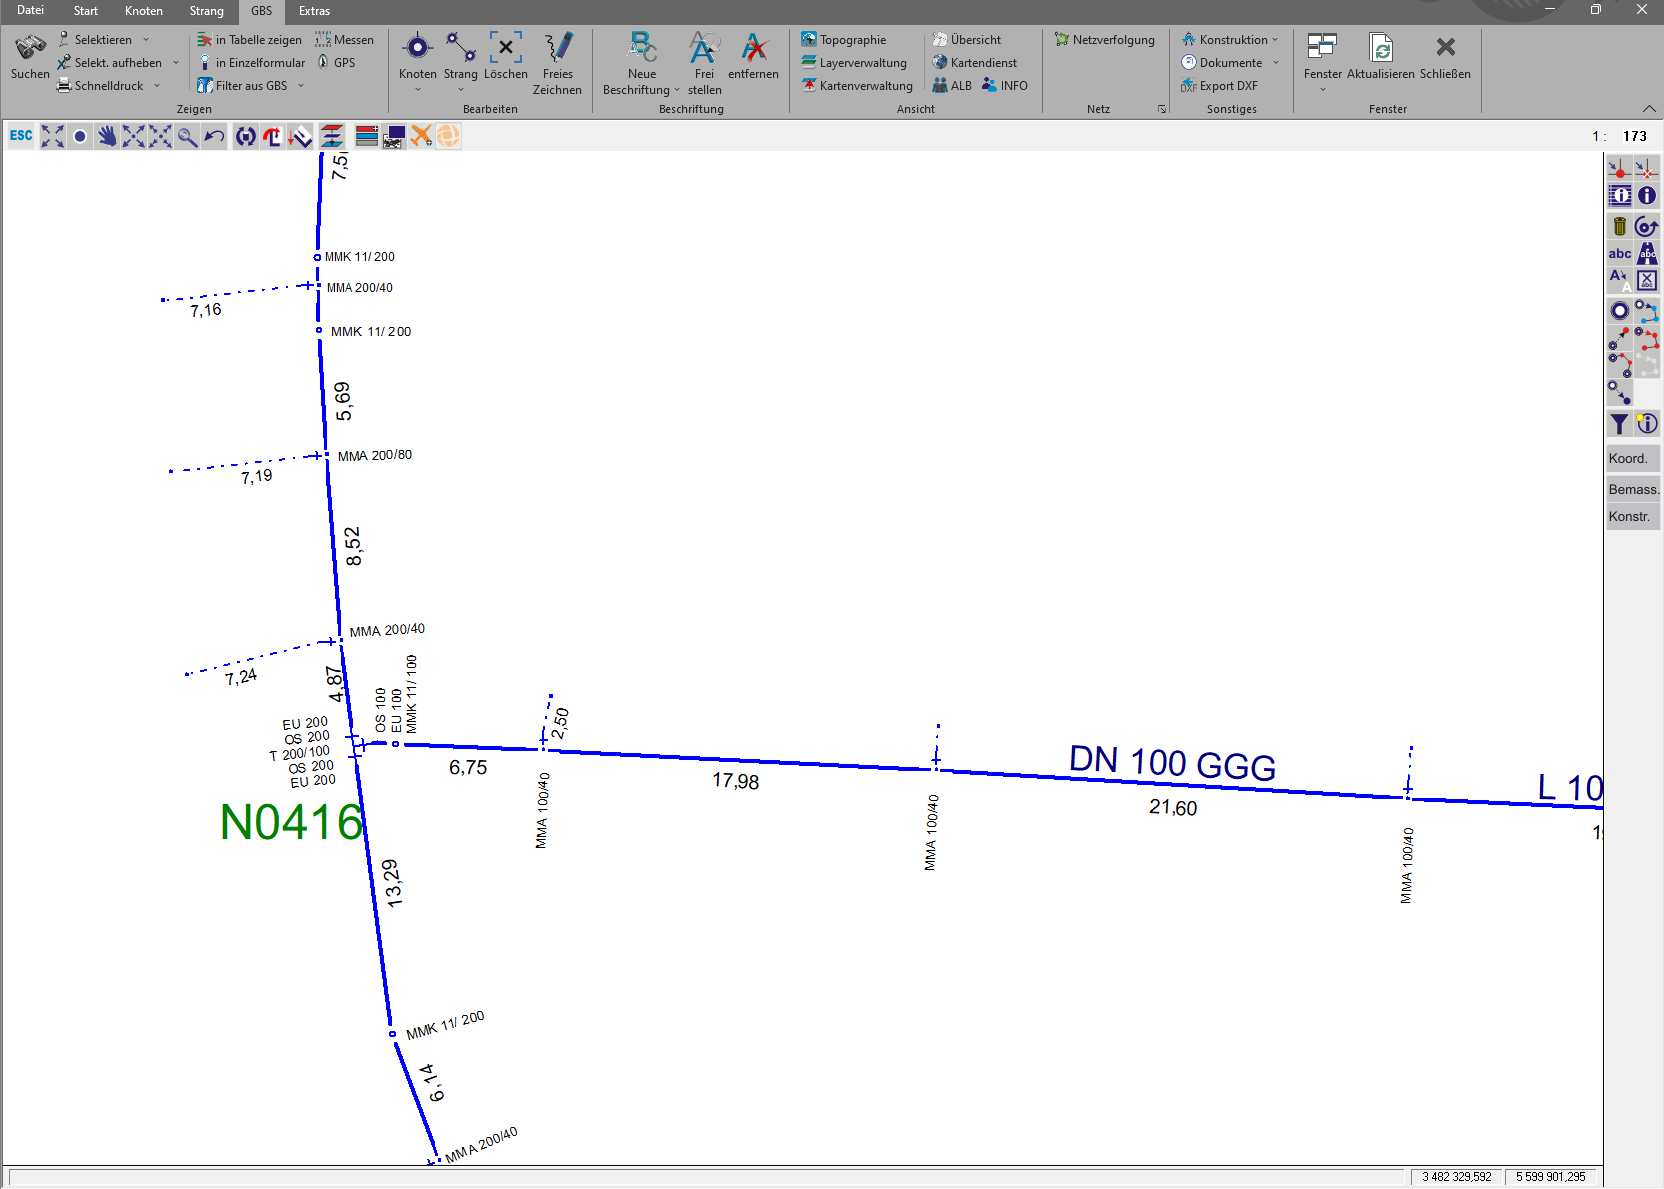This screenshot has width=1664, height=1189.
Task: Expand the Konstruktion dropdown menu
Action: [x=1275, y=40]
